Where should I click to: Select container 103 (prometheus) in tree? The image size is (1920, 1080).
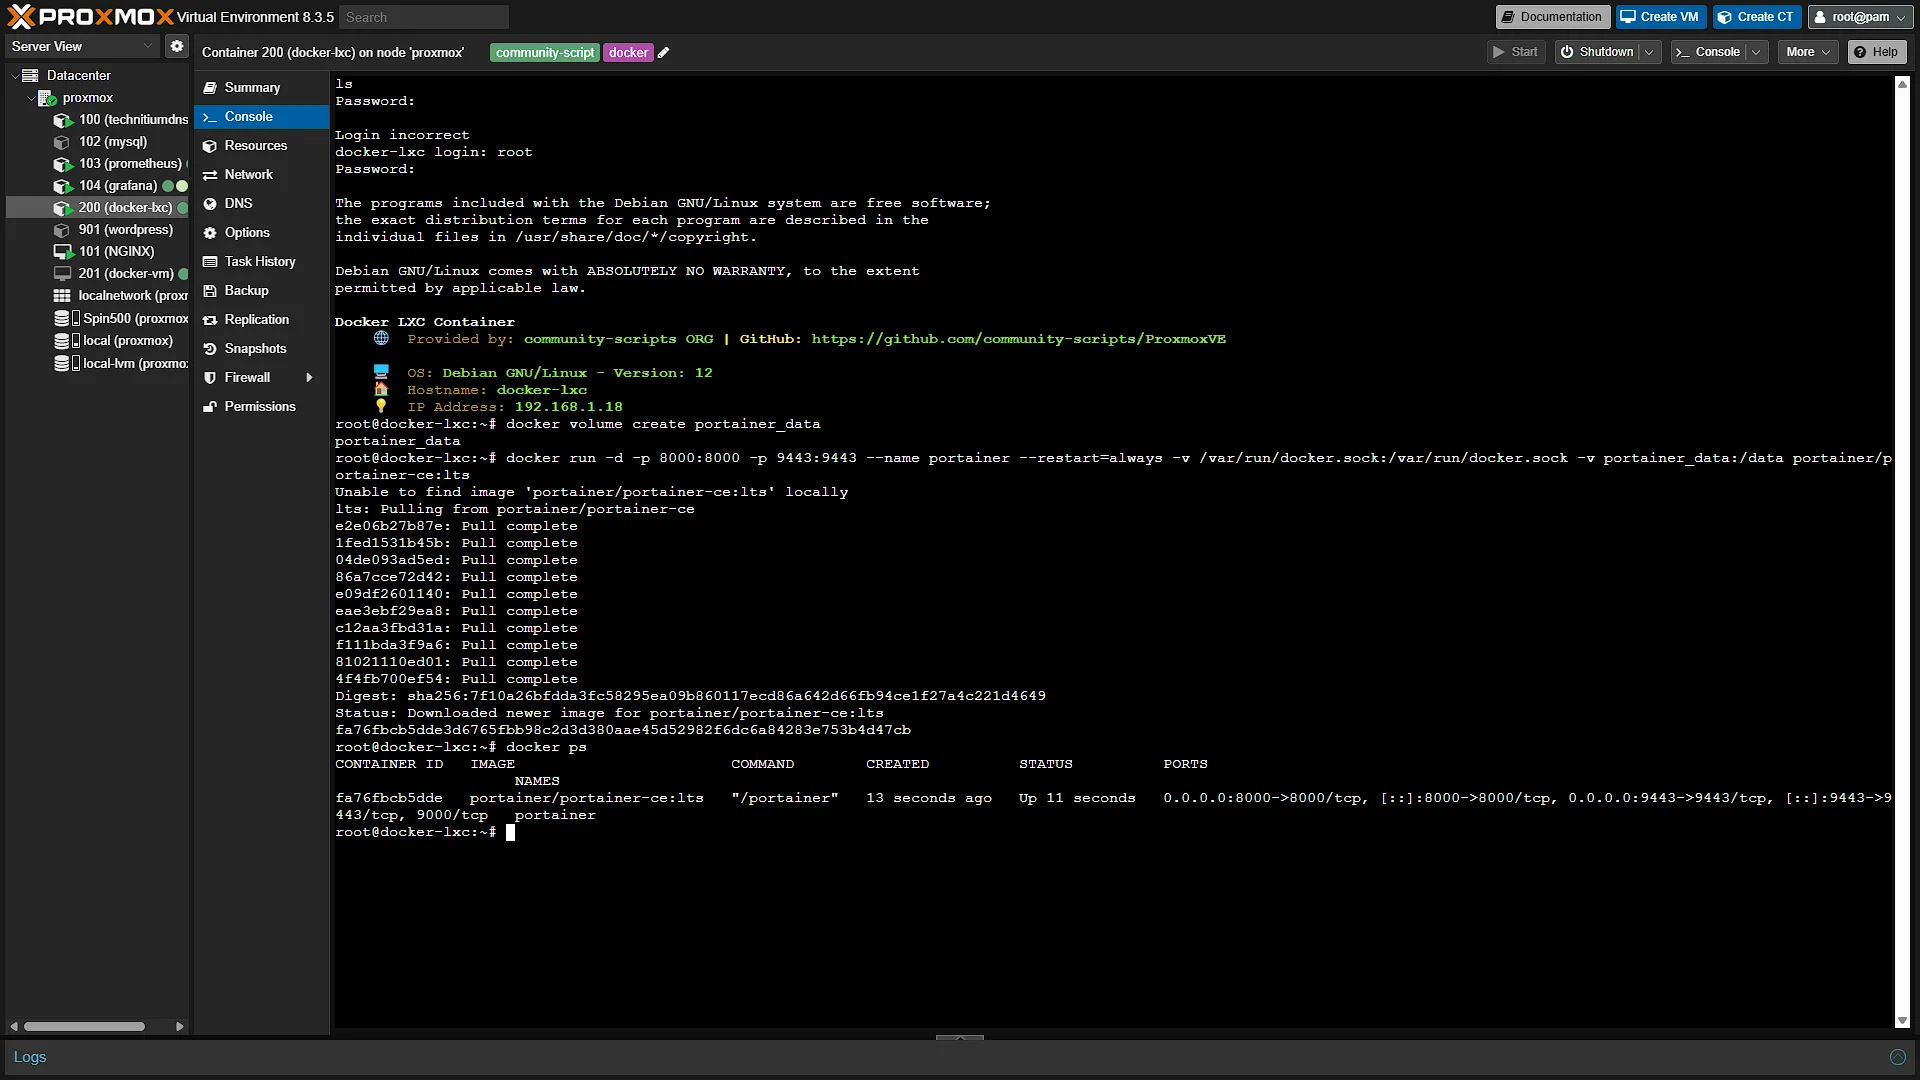tap(129, 164)
